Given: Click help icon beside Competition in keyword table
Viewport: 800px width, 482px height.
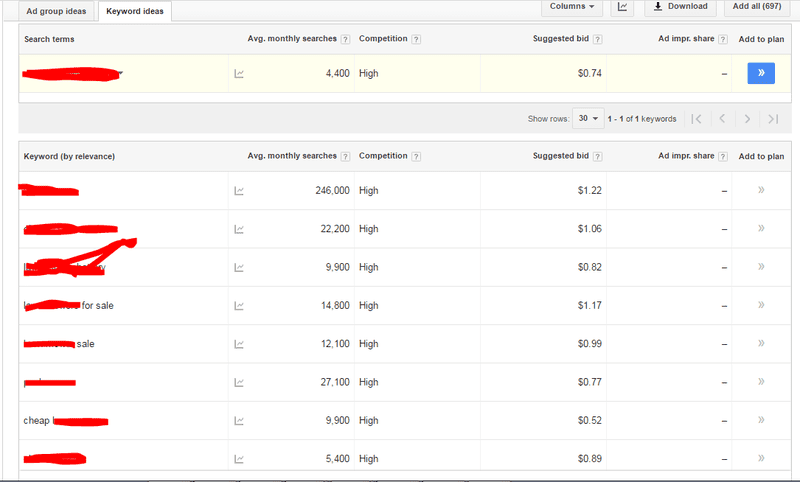Looking at the screenshot, I should coord(416,157).
